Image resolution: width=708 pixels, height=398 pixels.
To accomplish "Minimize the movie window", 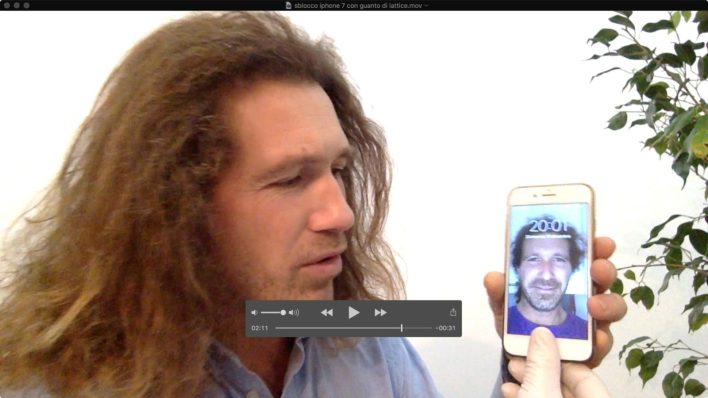I will coord(16,5).
